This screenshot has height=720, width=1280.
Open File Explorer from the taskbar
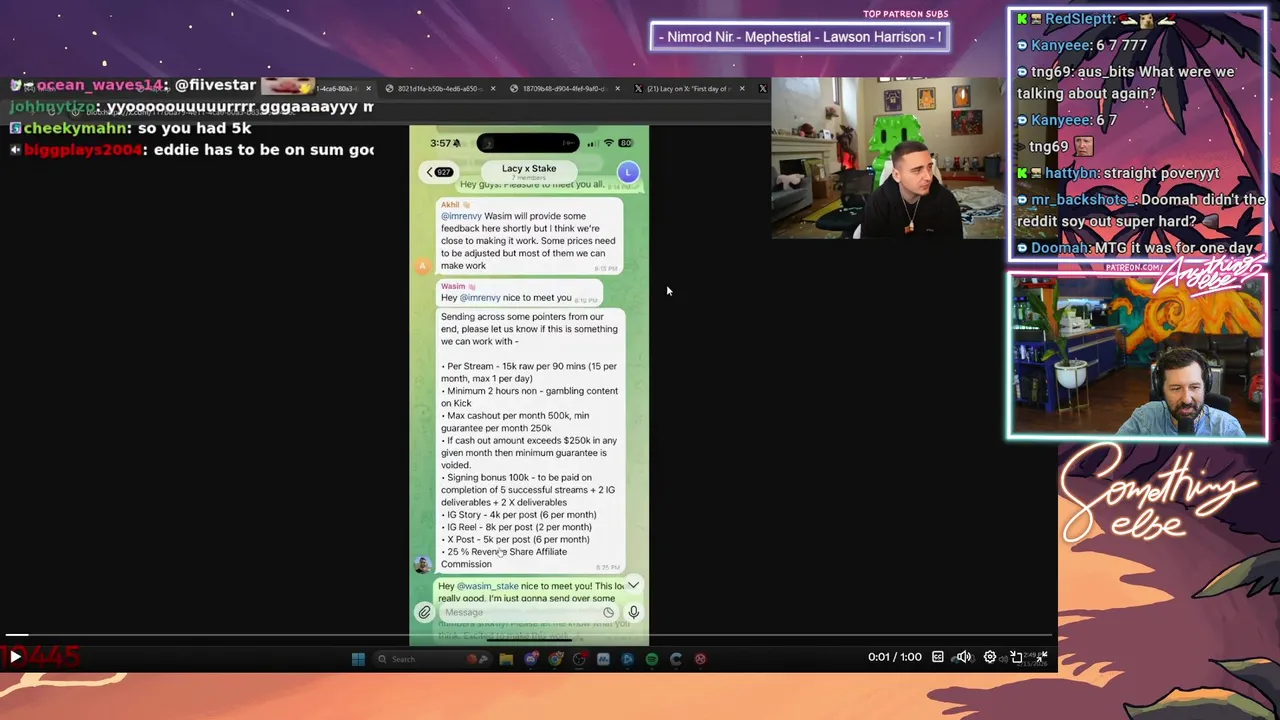[x=506, y=659]
